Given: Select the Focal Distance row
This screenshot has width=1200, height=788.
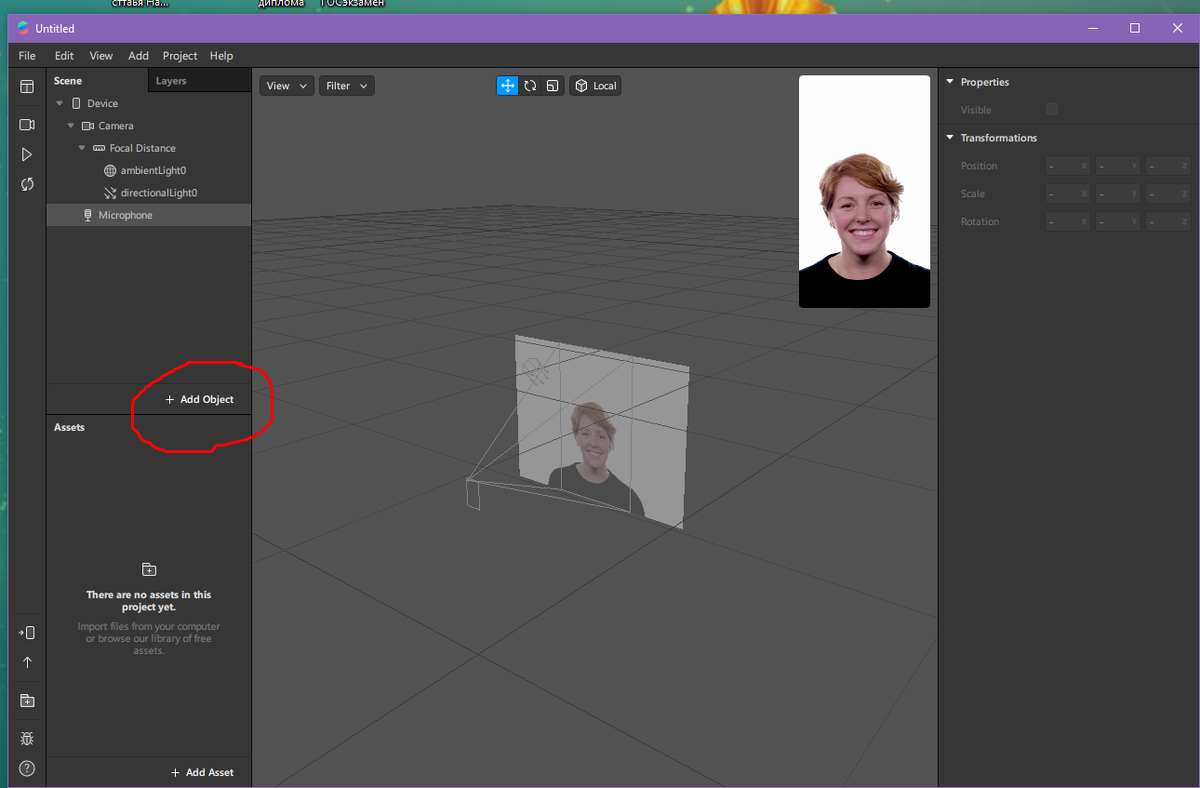Looking at the screenshot, I should [149, 148].
